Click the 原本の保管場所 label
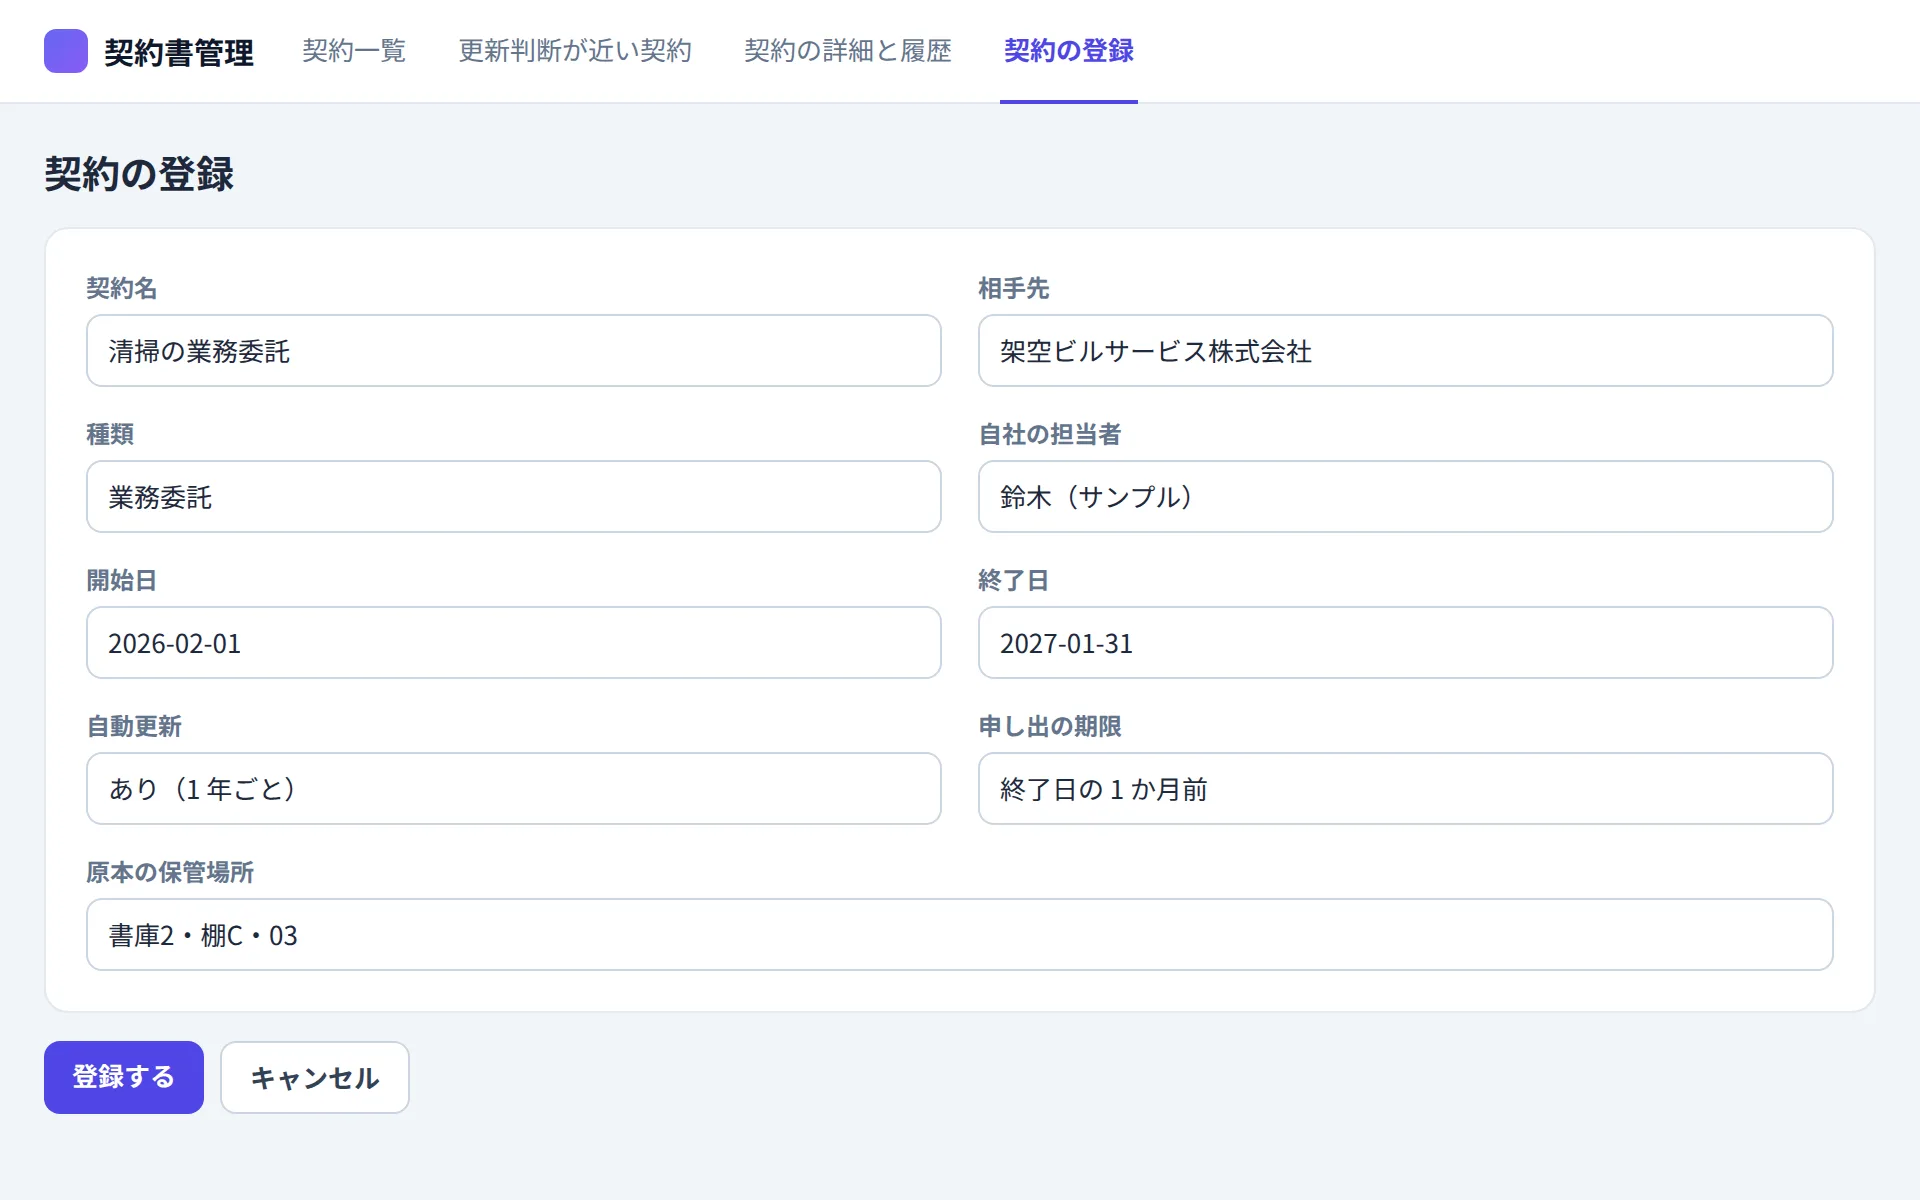The width and height of the screenshot is (1920, 1200). pos(170,872)
